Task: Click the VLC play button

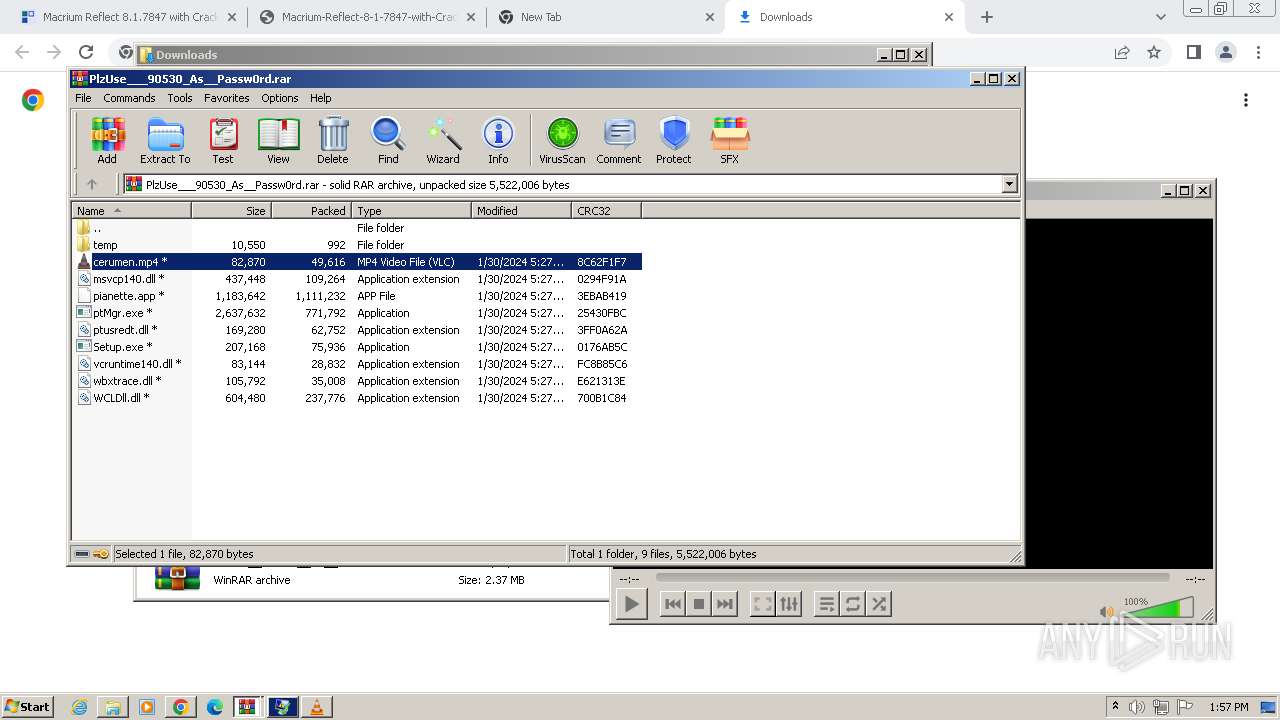Action: pyautogui.click(x=631, y=604)
